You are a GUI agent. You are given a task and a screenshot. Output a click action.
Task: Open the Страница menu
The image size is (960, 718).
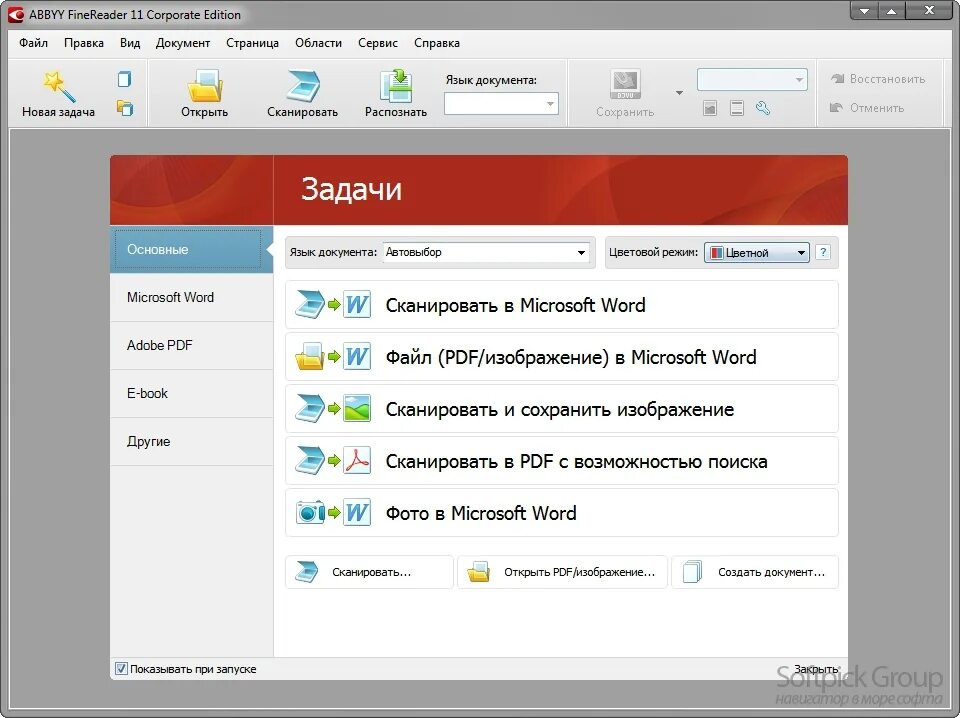pos(252,43)
